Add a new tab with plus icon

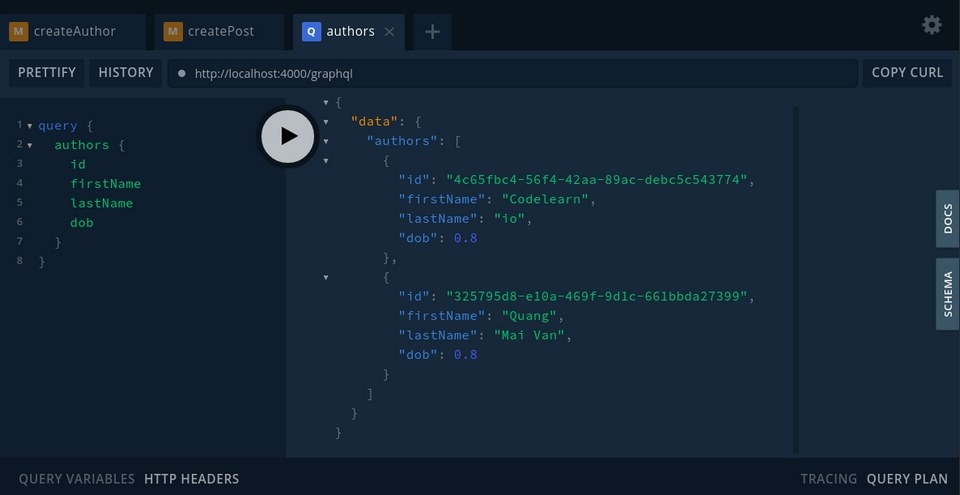[432, 32]
